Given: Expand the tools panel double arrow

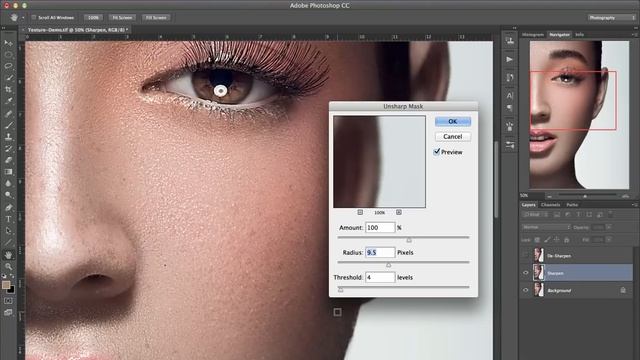Looking at the screenshot, I should point(3,28).
